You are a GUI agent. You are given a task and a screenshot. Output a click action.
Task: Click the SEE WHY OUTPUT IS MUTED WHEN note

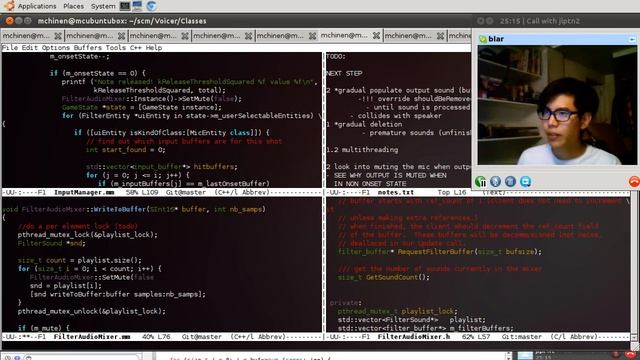coord(390,175)
